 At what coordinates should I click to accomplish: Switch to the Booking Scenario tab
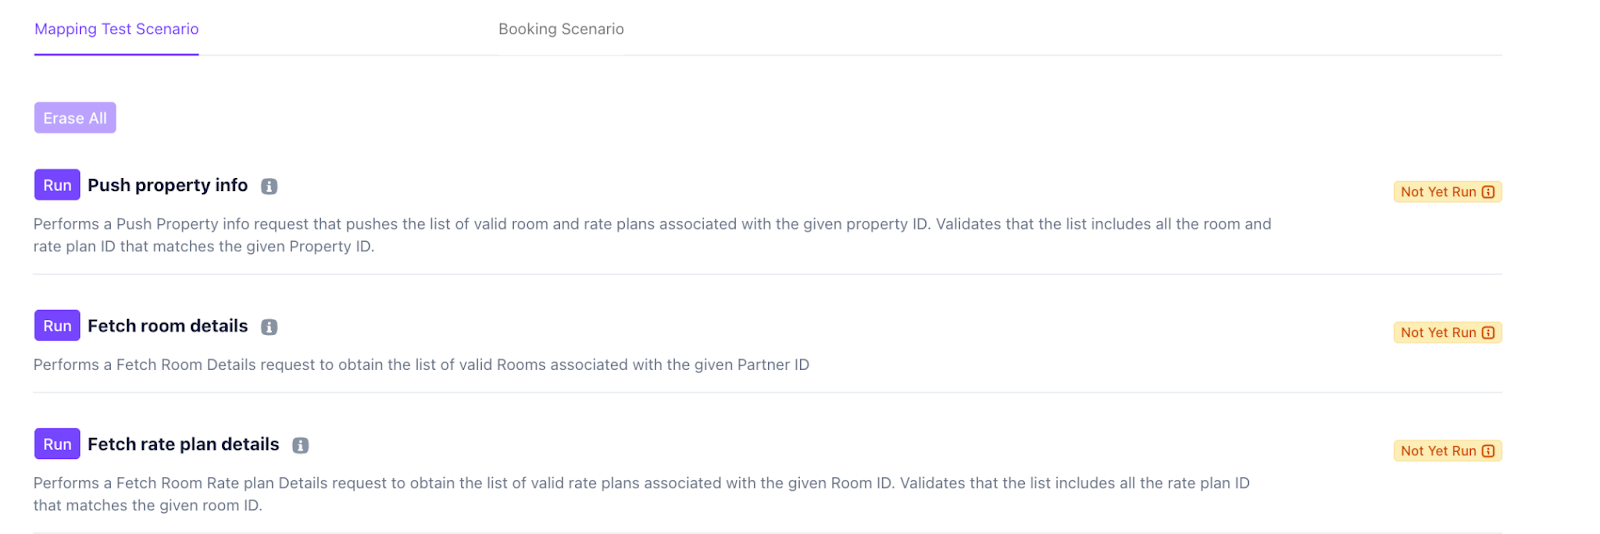click(x=561, y=29)
